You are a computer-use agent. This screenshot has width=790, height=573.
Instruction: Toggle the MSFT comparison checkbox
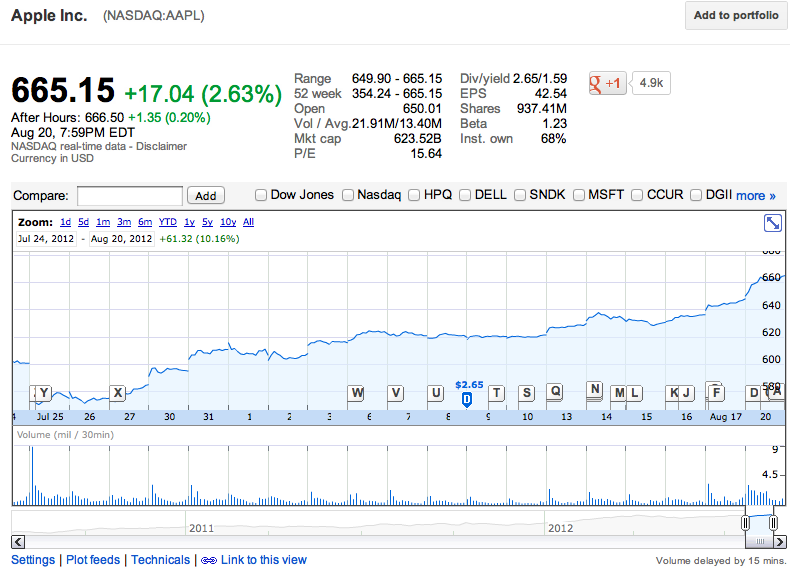pyautogui.click(x=579, y=195)
